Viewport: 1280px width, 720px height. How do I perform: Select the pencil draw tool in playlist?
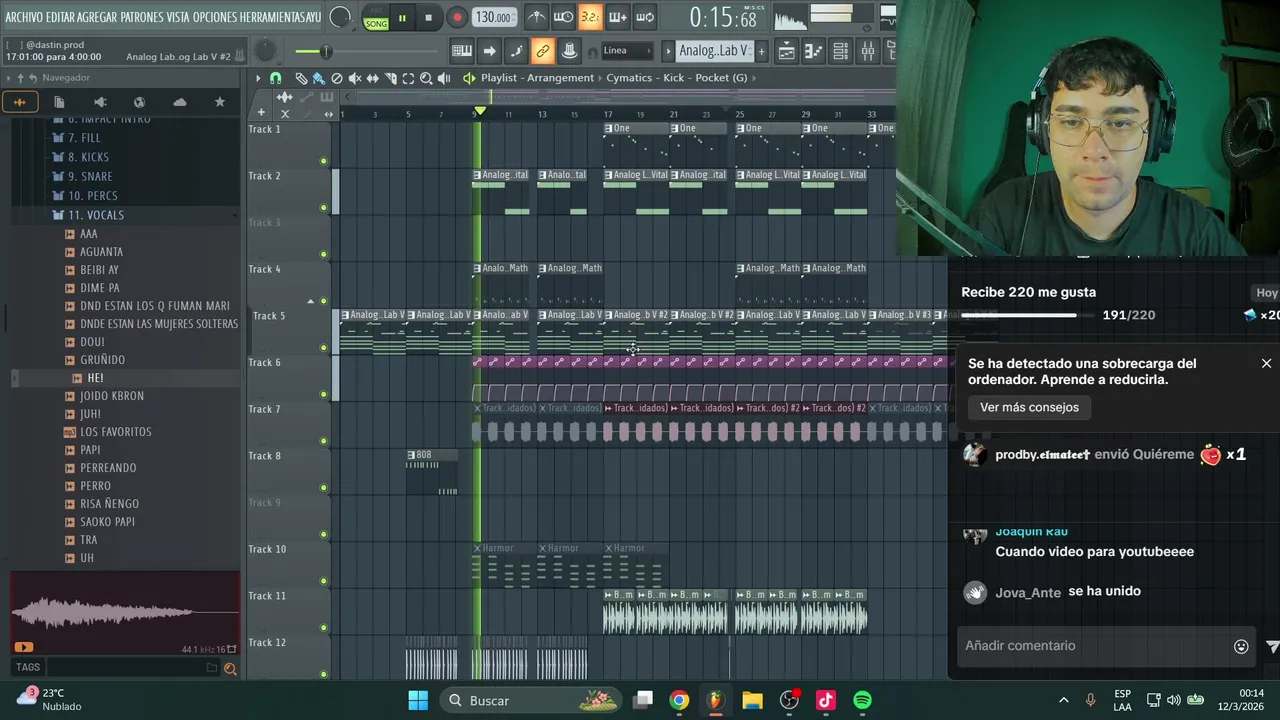(x=301, y=78)
